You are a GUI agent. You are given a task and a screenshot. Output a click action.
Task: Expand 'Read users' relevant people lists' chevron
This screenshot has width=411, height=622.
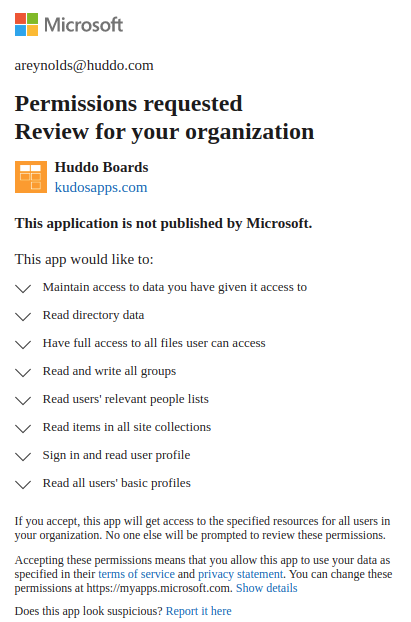click(23, 400)
